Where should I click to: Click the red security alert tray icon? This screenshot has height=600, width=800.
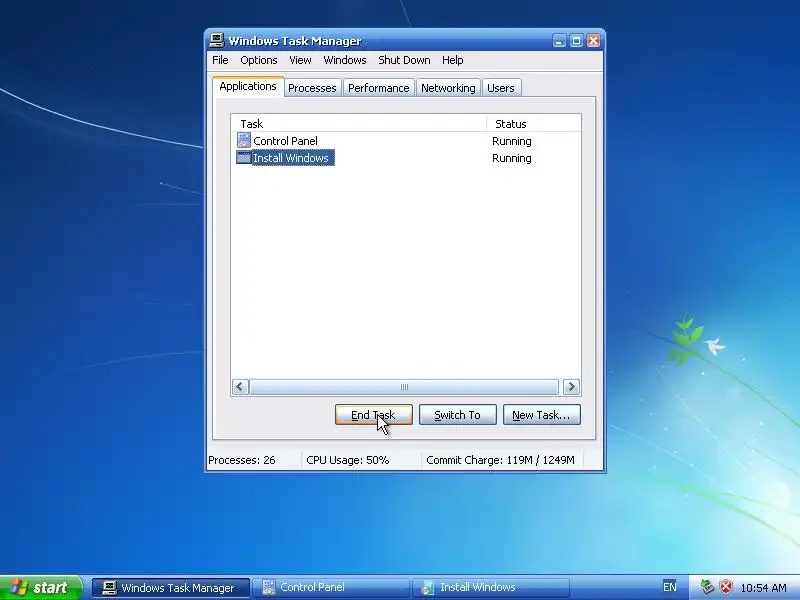pyautogui.click(x=726, y=587)
